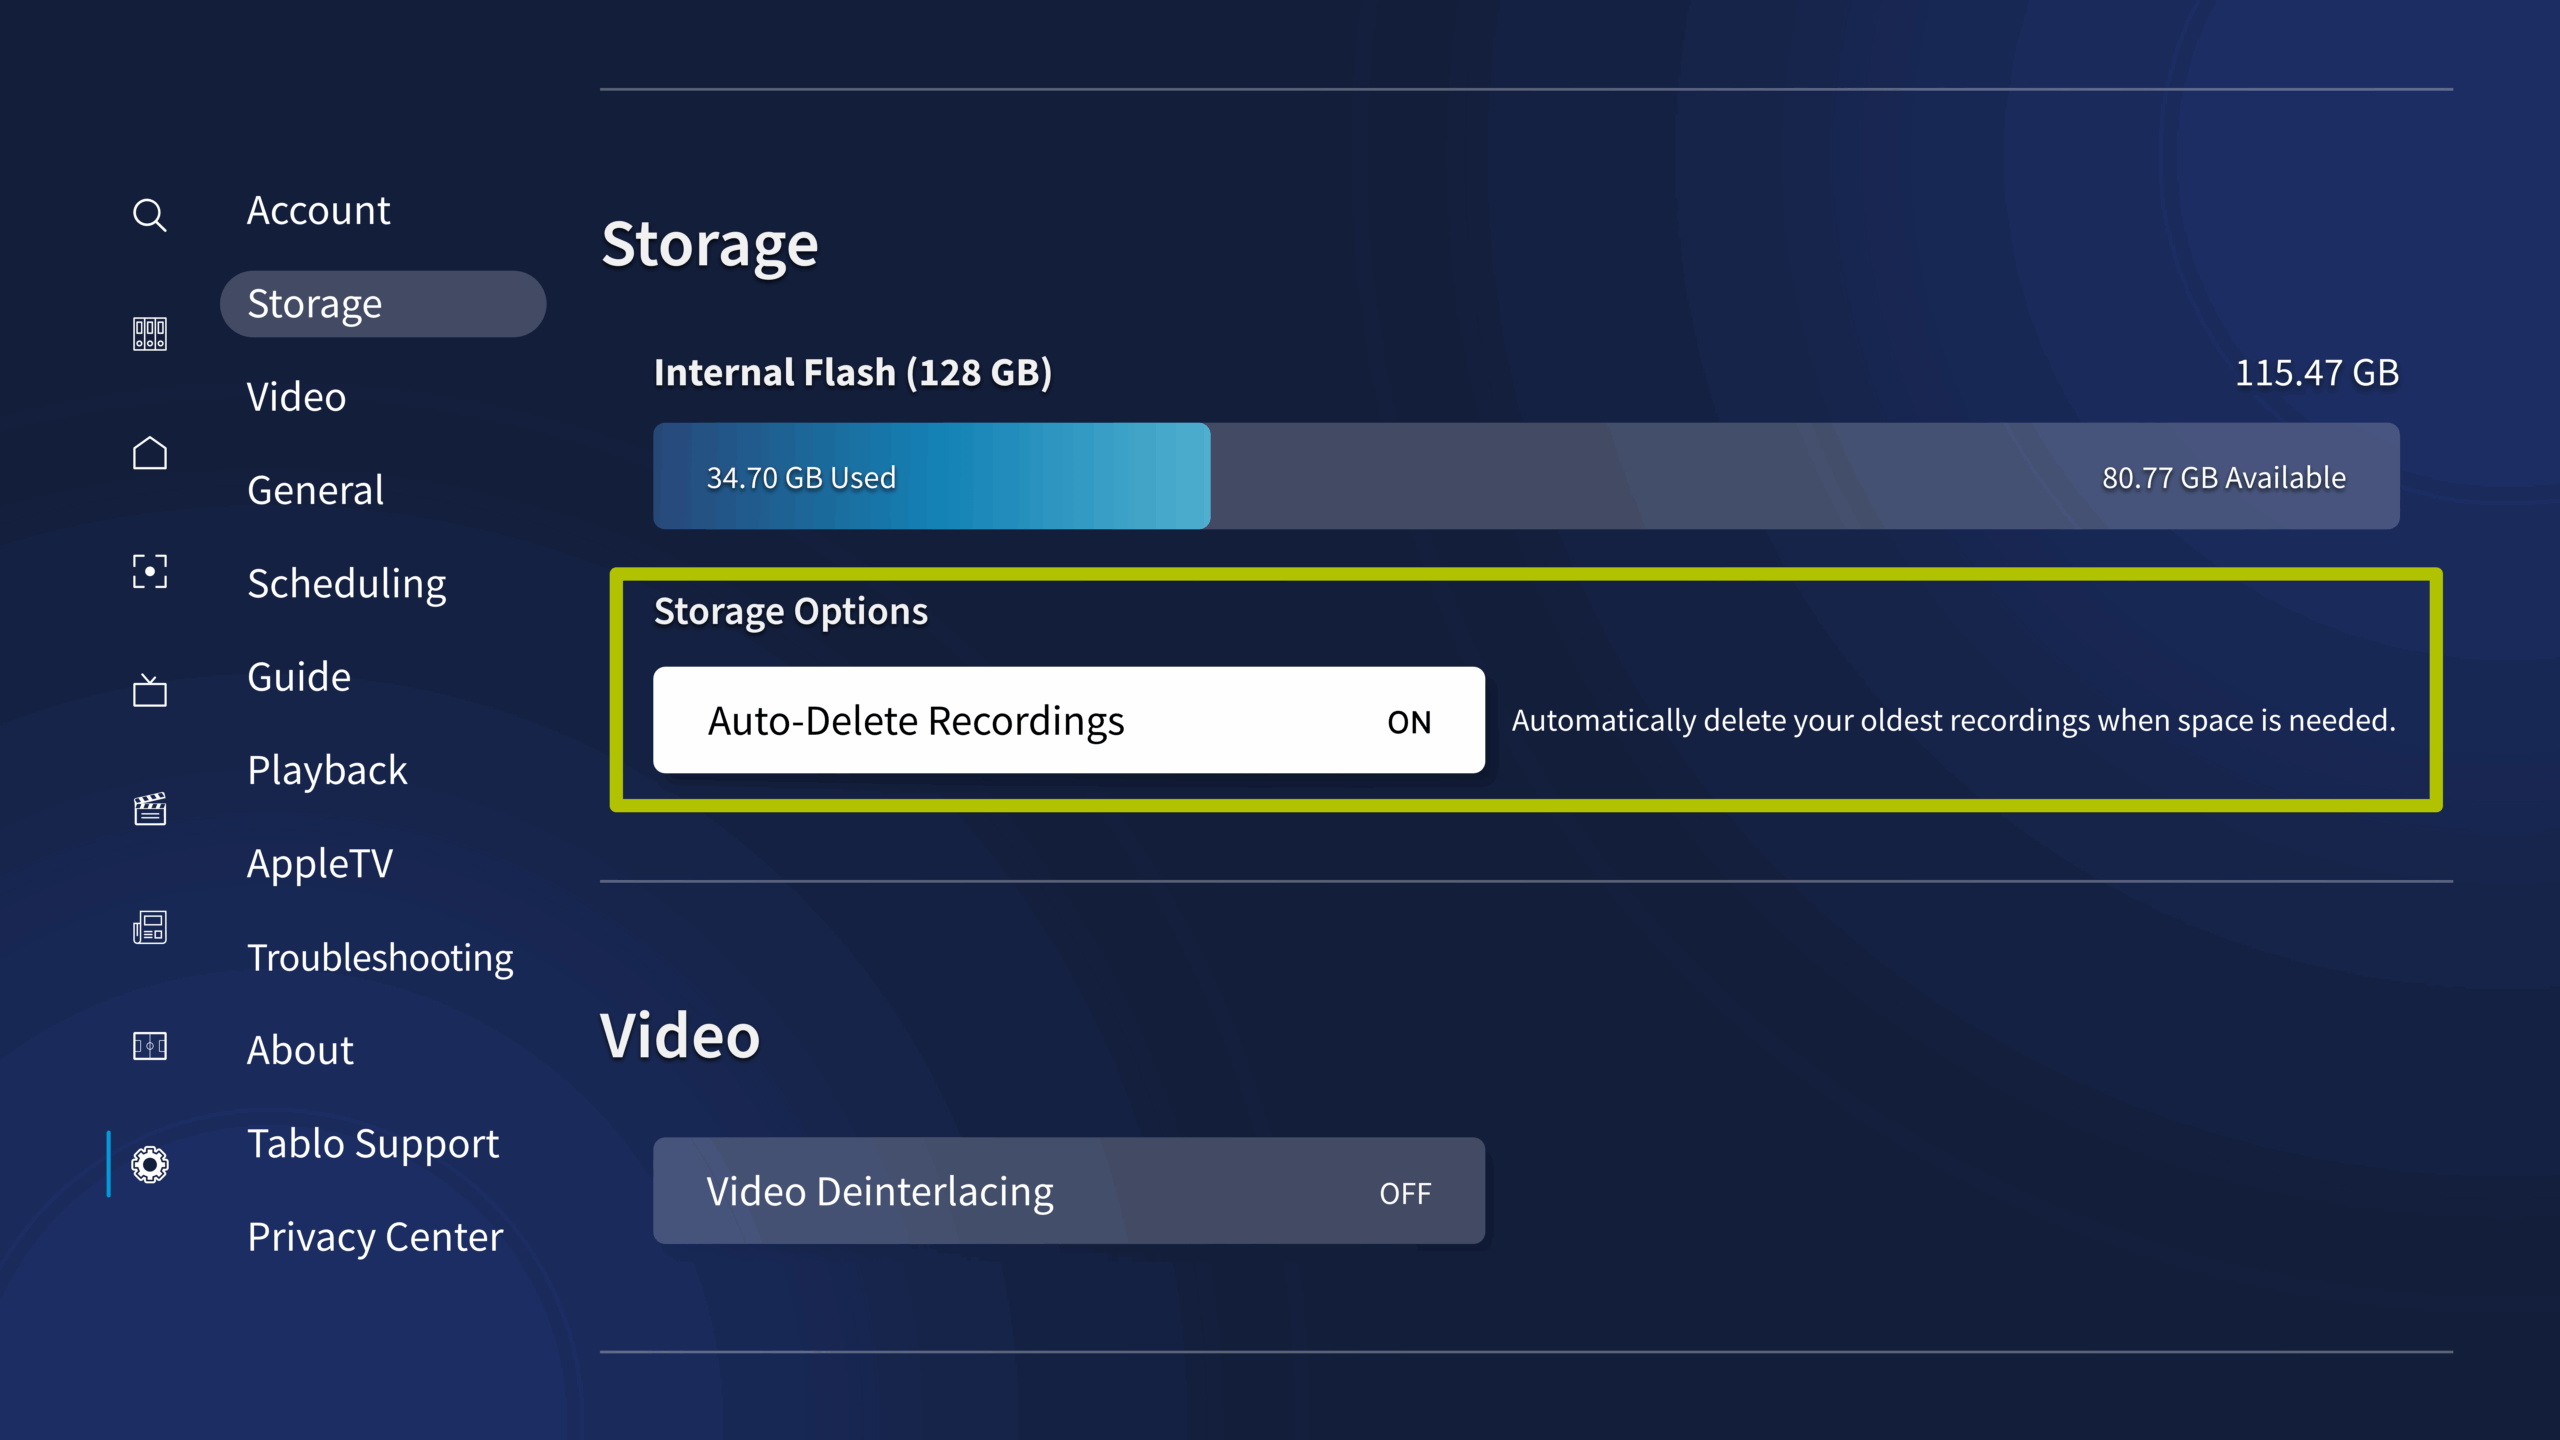This screenshot has height=1440, width=2560.
Task: Go to Tablo Support
Action: 373,1143
